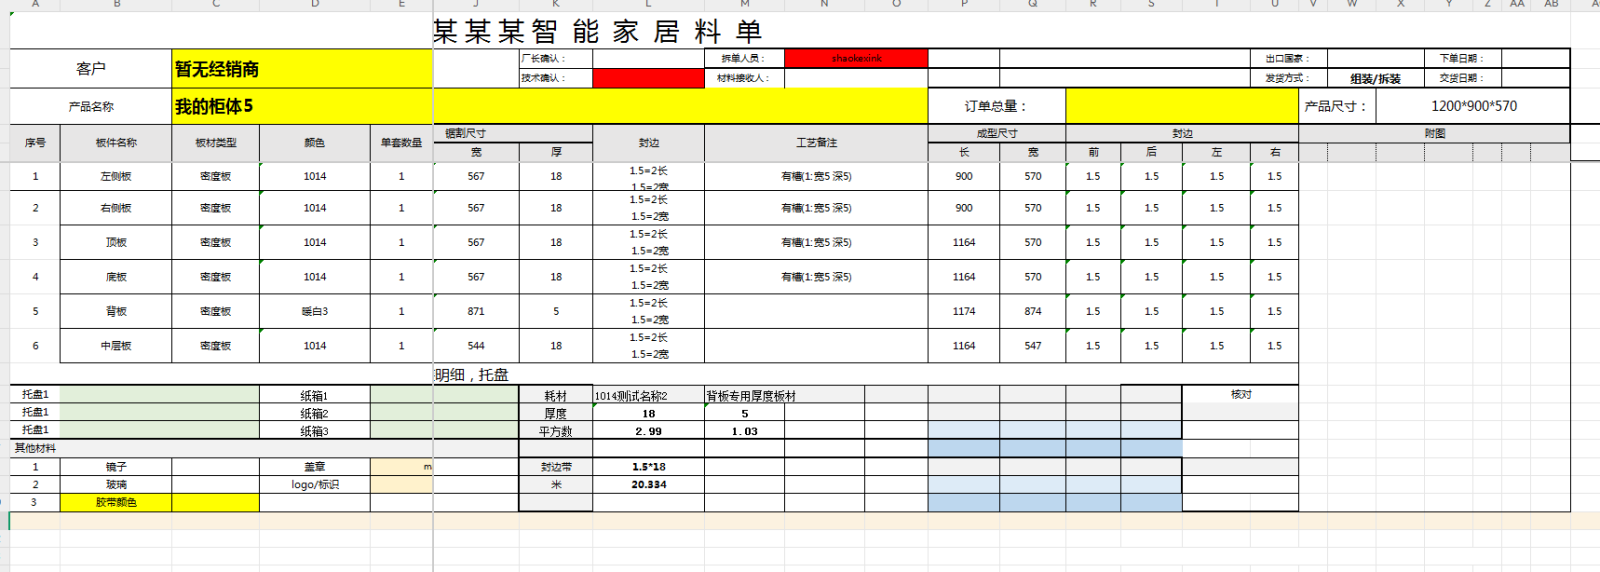Screen dimensions: 1600x572
Task: Select the 顶板 part name cell
Action: (116, 242)
